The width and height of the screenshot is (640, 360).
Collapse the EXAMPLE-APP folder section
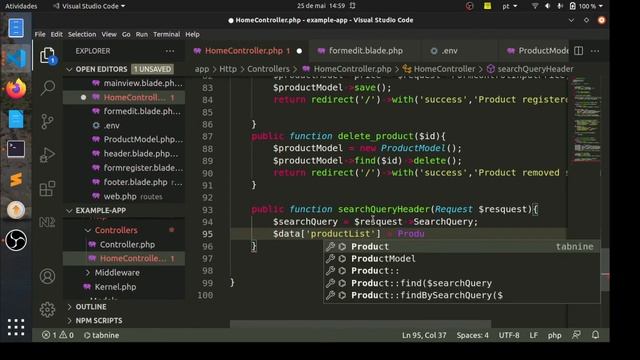(x=124, y=211)
